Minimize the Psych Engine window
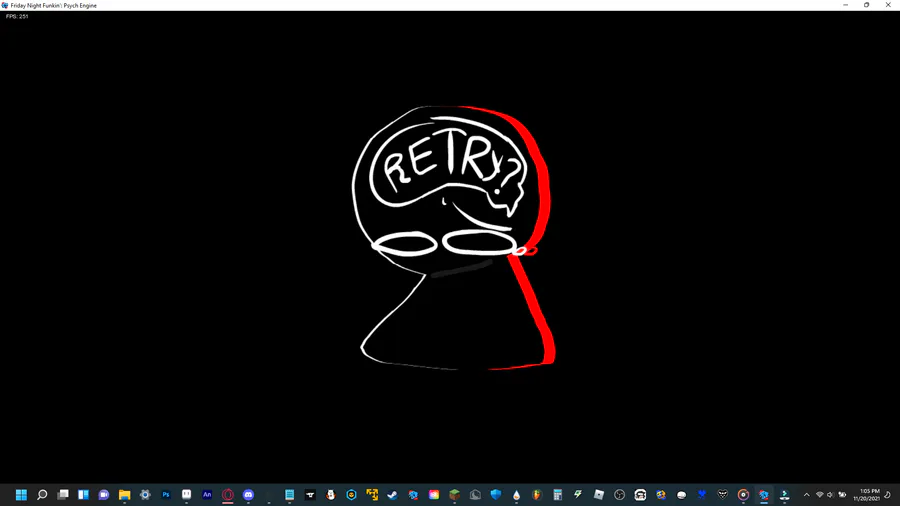Screen dimensions: 900x506 coord(845,5)
